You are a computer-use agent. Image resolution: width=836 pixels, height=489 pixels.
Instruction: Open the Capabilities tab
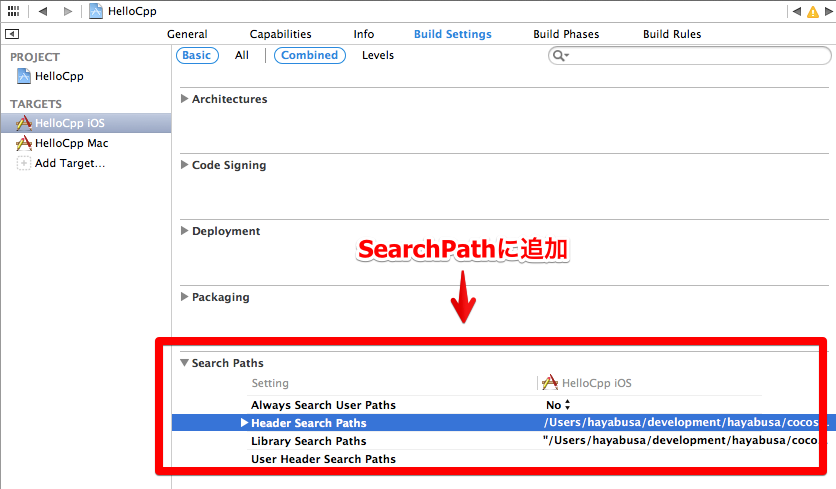[x=280, y=34]
